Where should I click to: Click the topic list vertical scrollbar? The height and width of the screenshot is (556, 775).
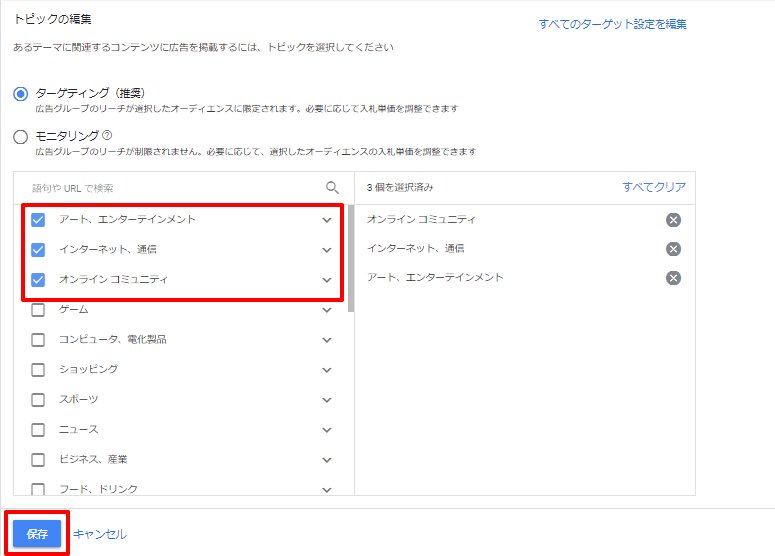(x=351, y=258)
